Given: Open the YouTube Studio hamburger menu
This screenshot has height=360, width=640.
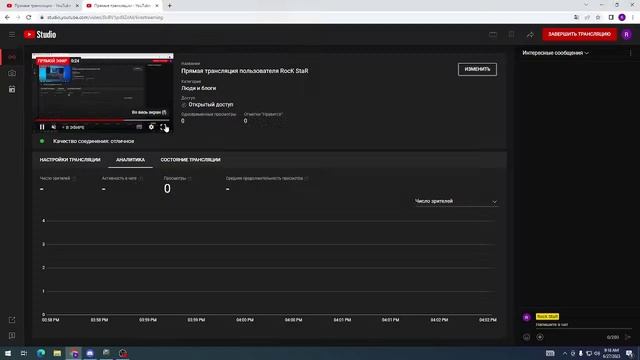Looking at the screenshot, I should [x=12, y=35].
